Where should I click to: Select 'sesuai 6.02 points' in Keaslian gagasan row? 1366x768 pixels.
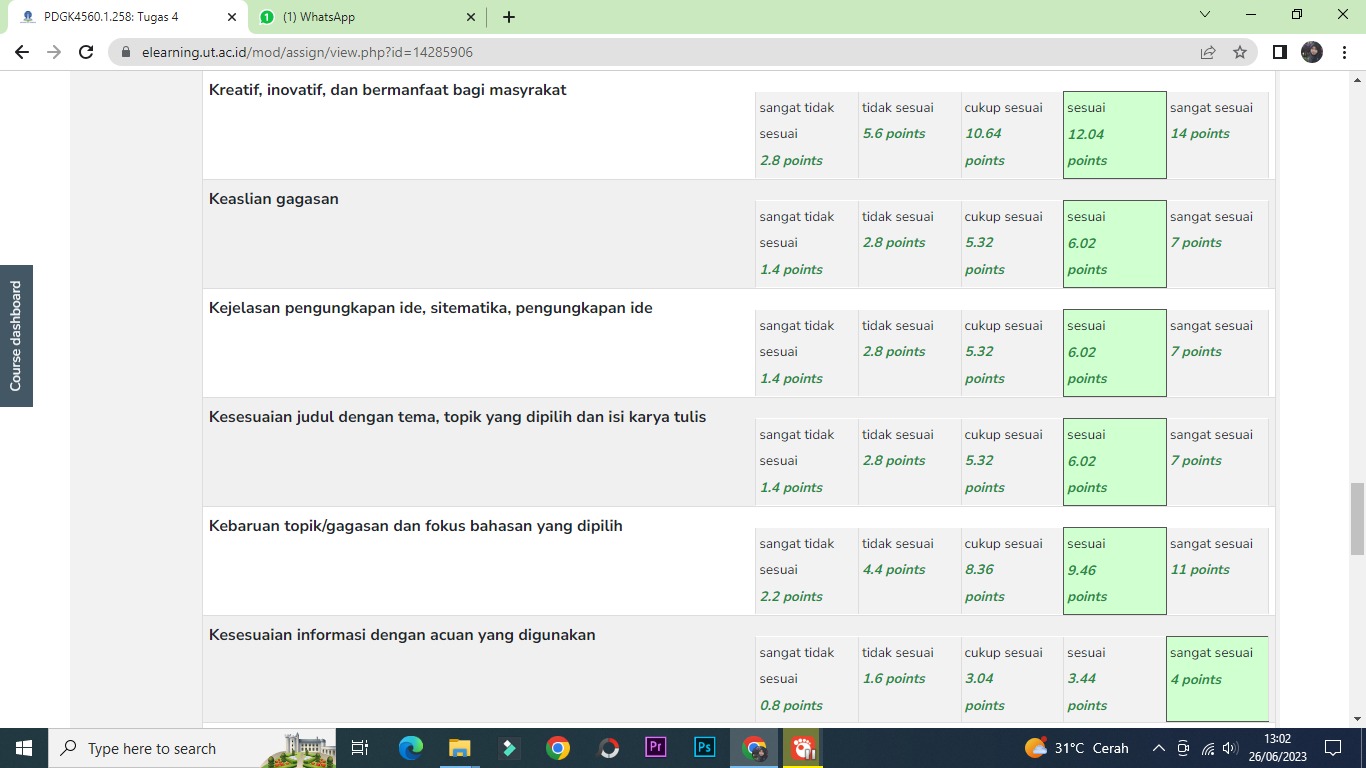click(1114, 244)
